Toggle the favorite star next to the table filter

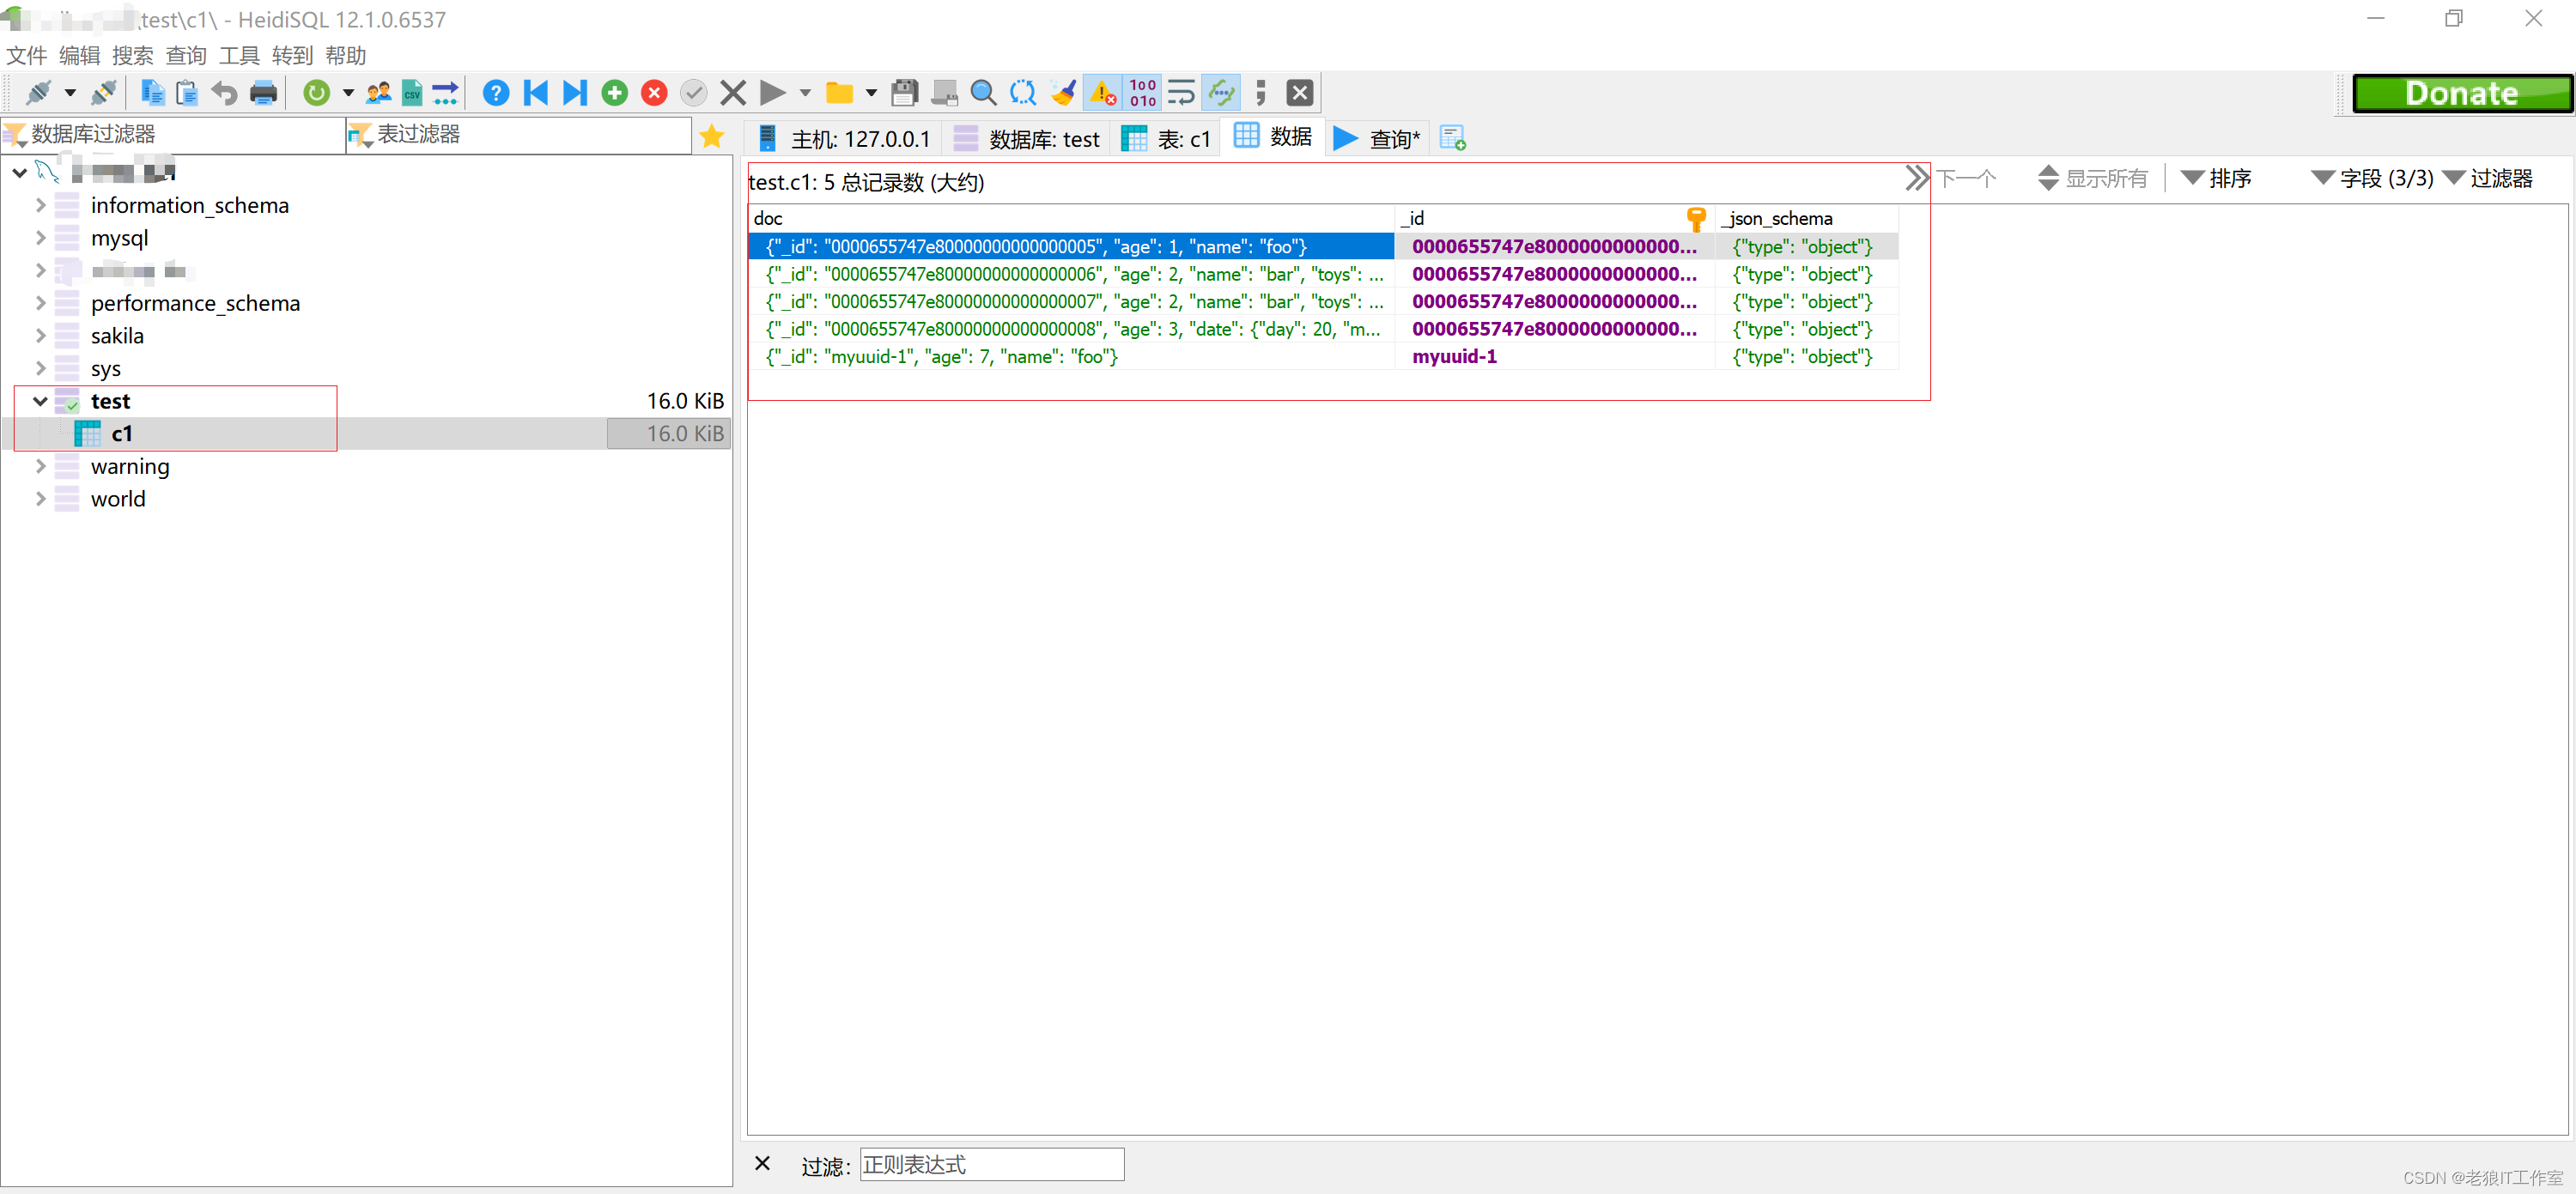pos(712,136)
